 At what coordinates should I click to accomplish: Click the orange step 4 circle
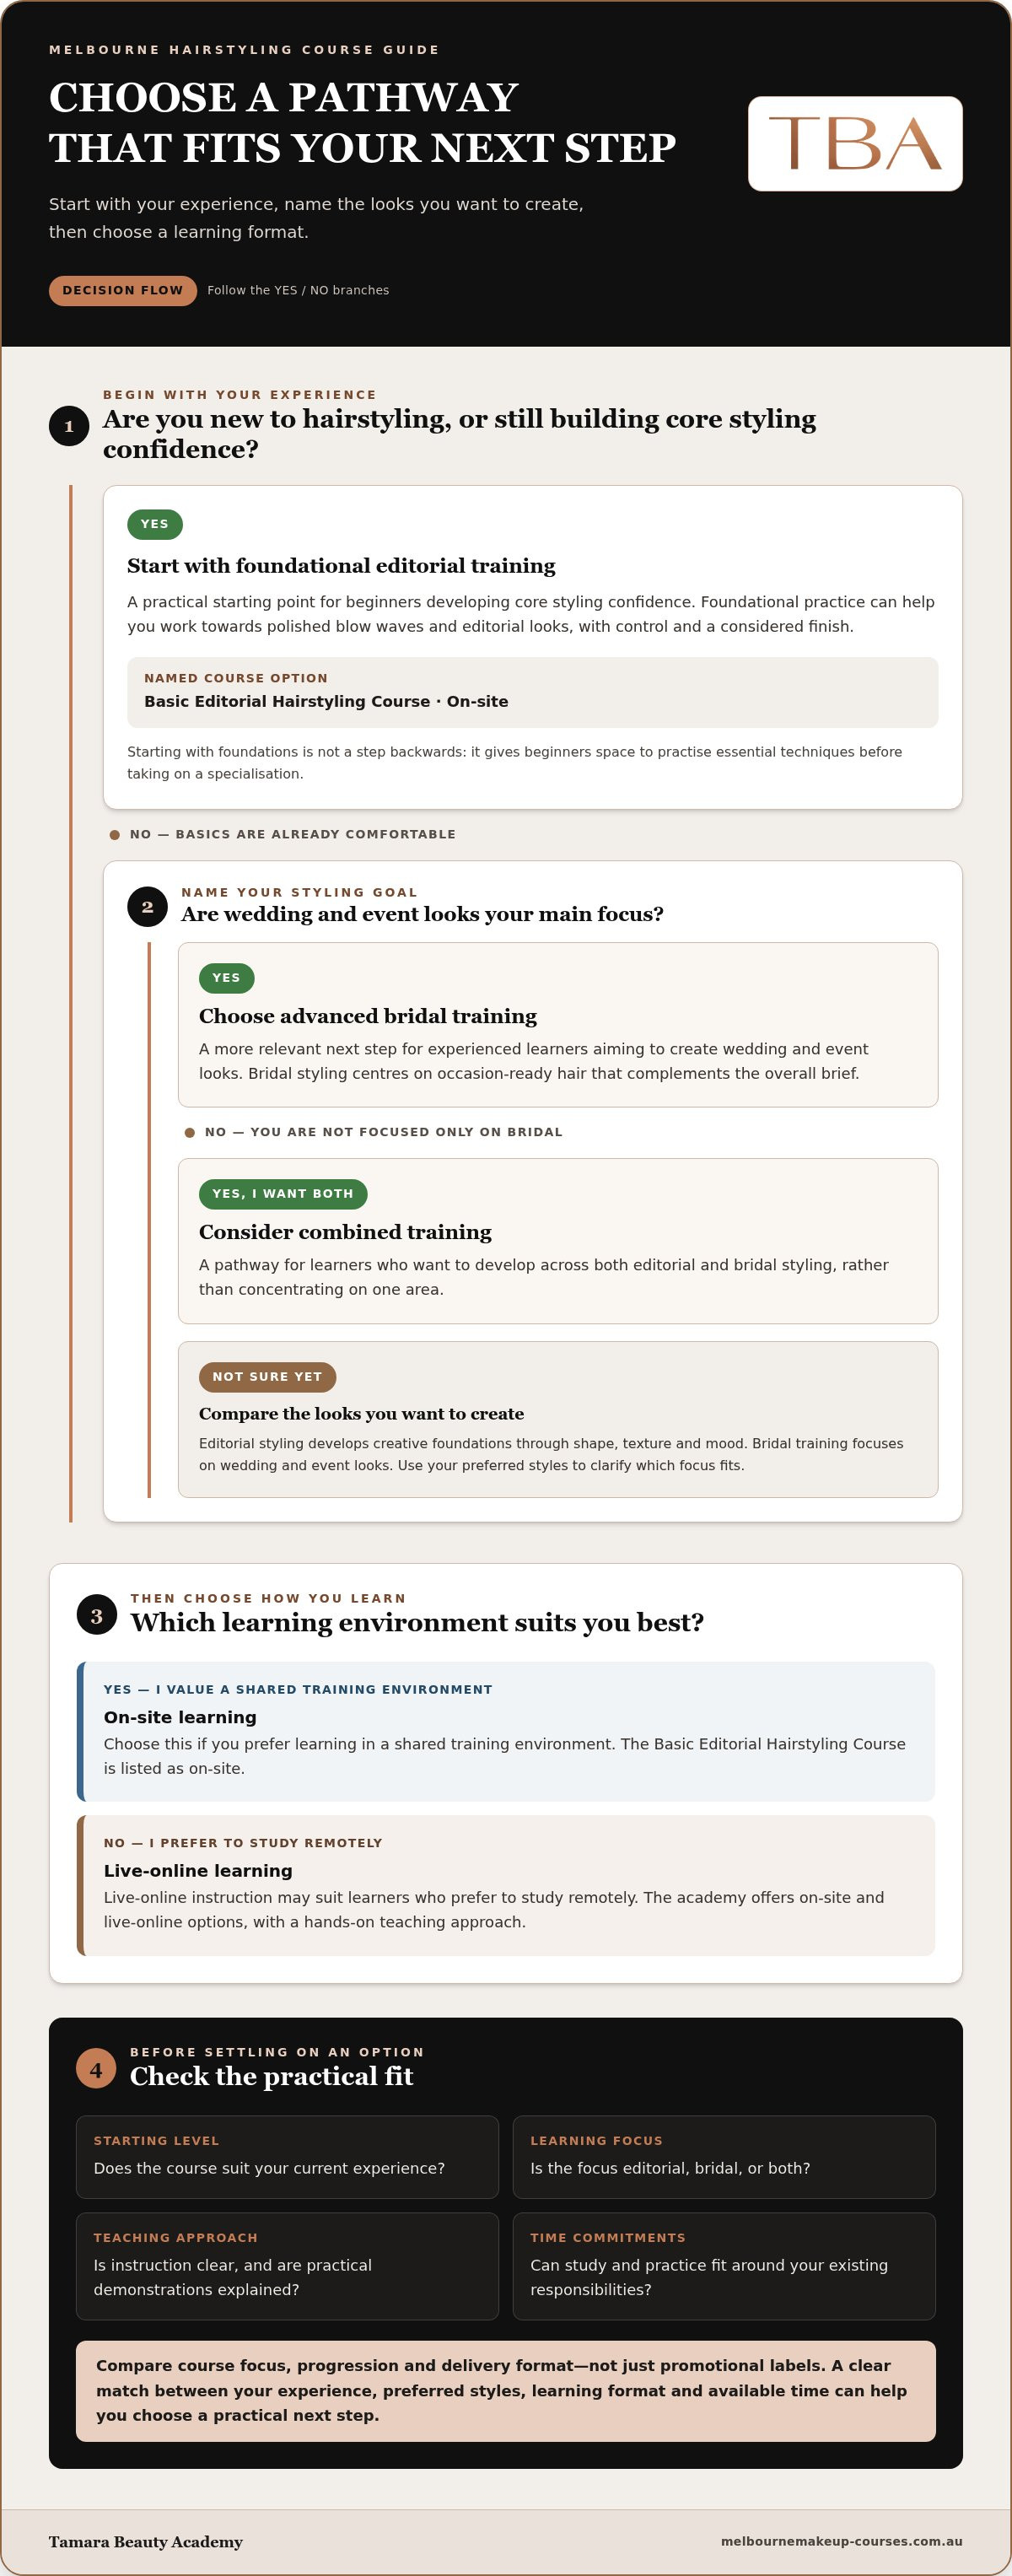(x=96, y=2069)
